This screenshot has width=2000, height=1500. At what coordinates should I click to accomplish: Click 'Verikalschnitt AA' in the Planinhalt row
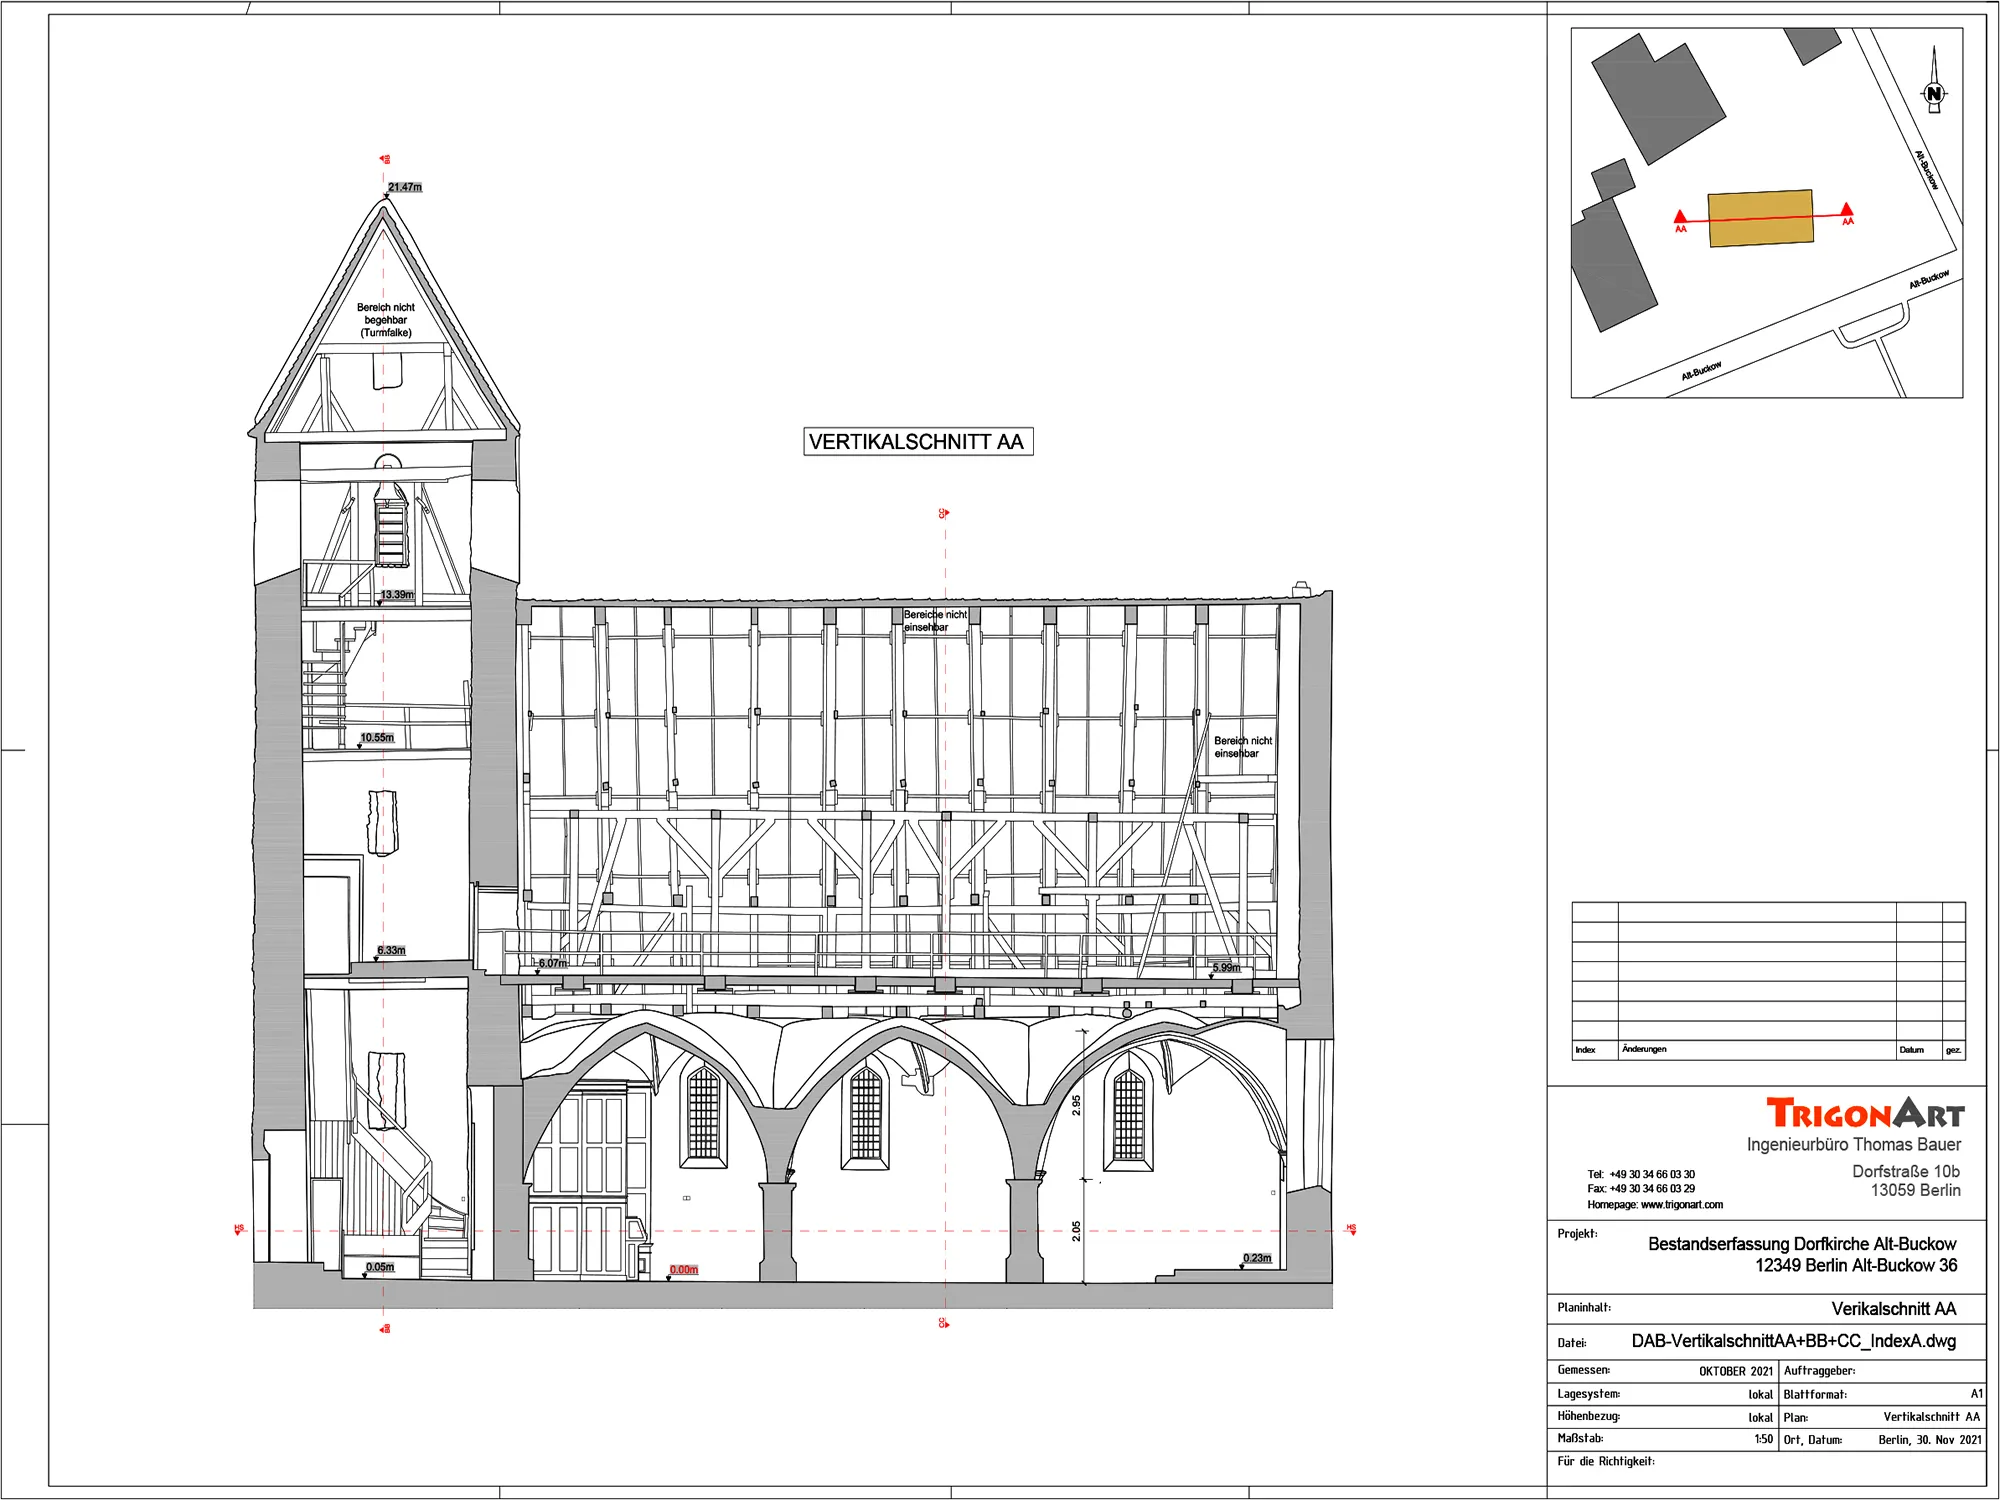[x=1894, y=1309]
